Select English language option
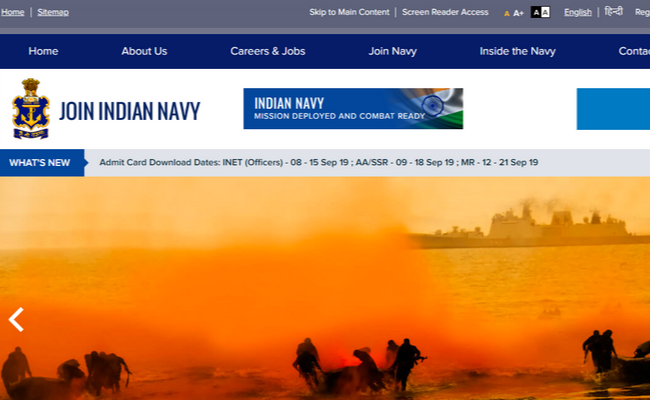 pyautogui.click(x=577, y=12)
